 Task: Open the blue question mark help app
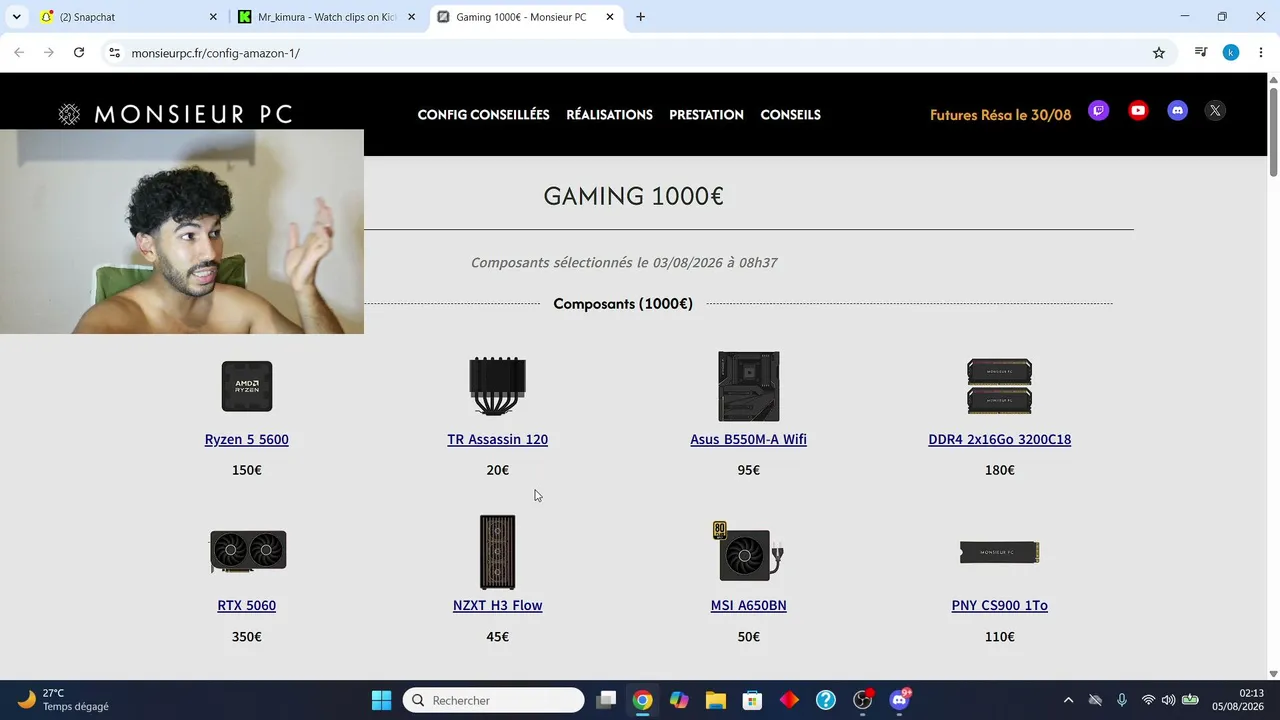(826, 700)
